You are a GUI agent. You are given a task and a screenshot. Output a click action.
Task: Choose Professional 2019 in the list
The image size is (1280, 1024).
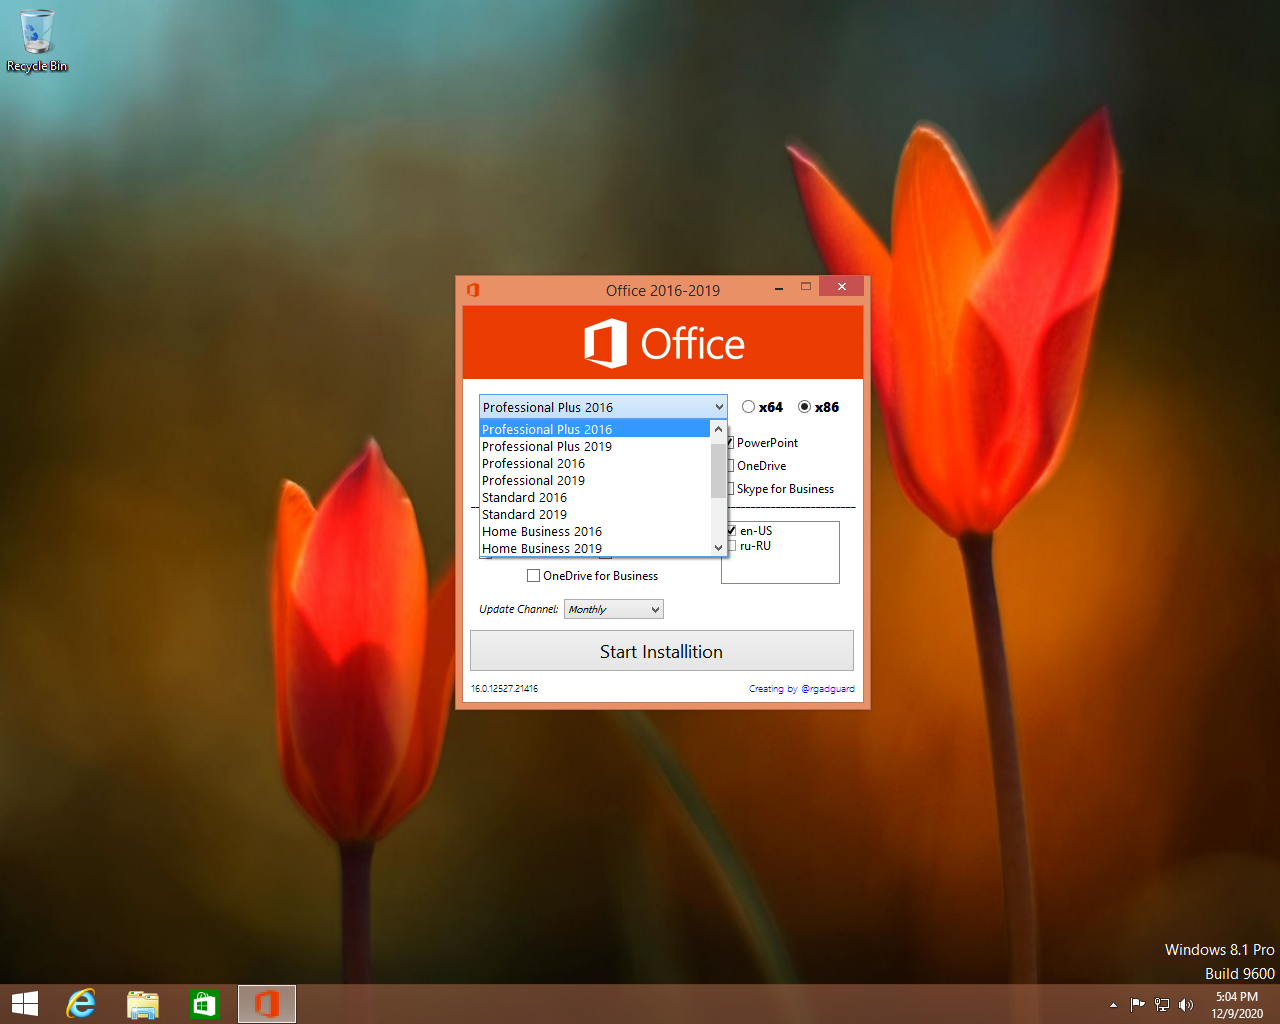[x=595, y=480]
